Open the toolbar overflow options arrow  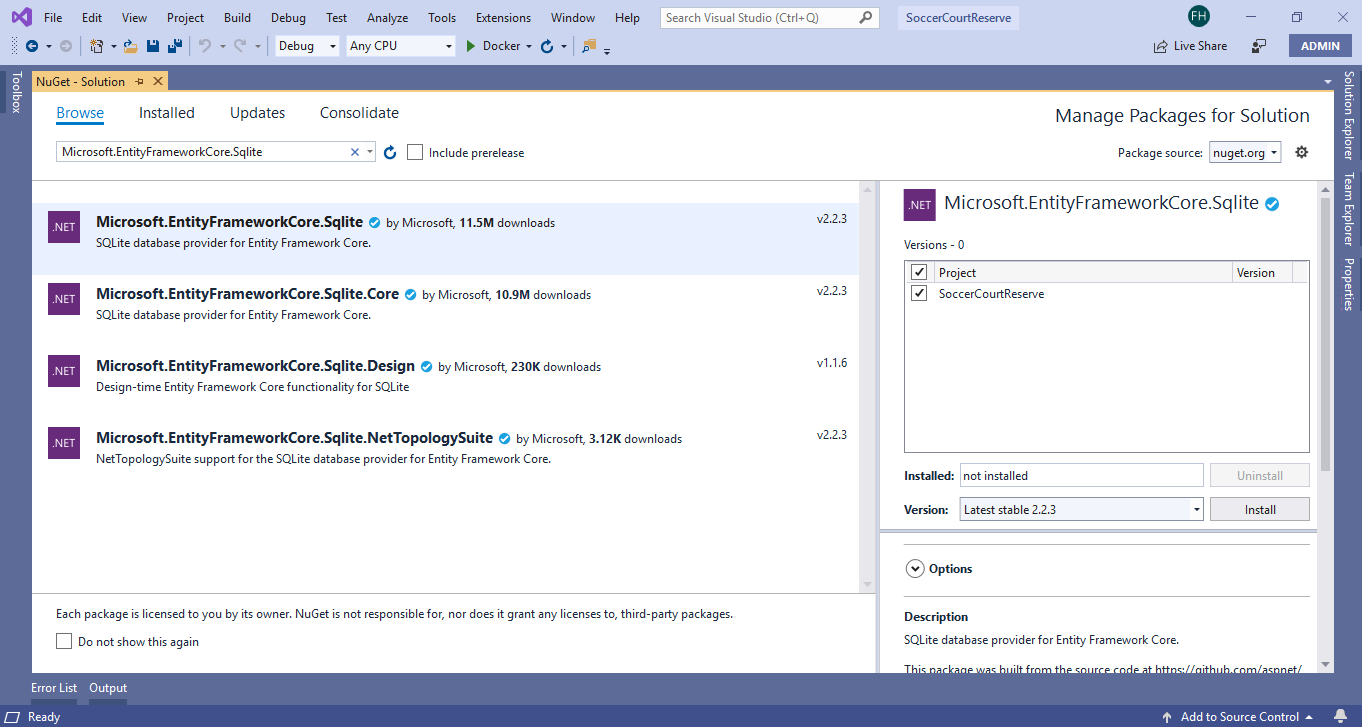tap(607, 49)
